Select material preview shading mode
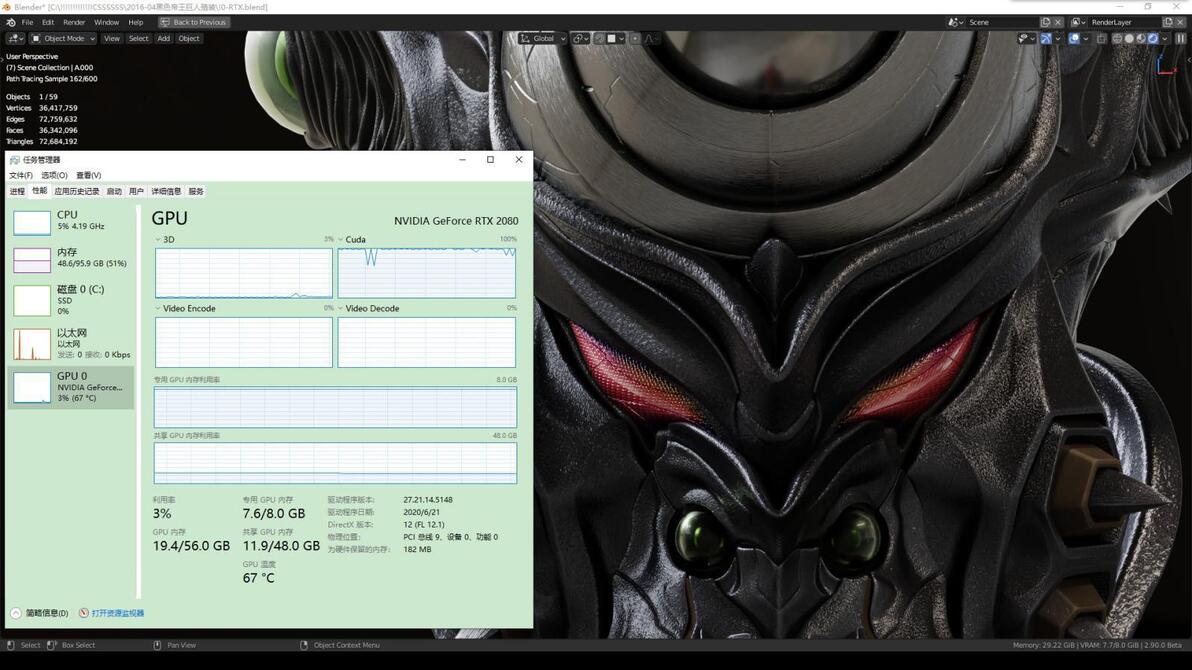 1141,38
